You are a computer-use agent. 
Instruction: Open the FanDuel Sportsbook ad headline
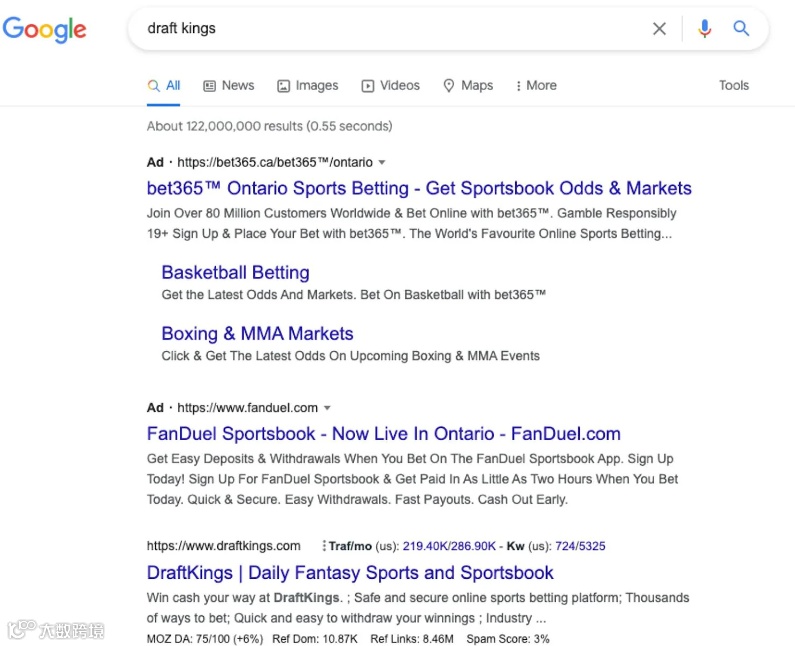point(384,434)
